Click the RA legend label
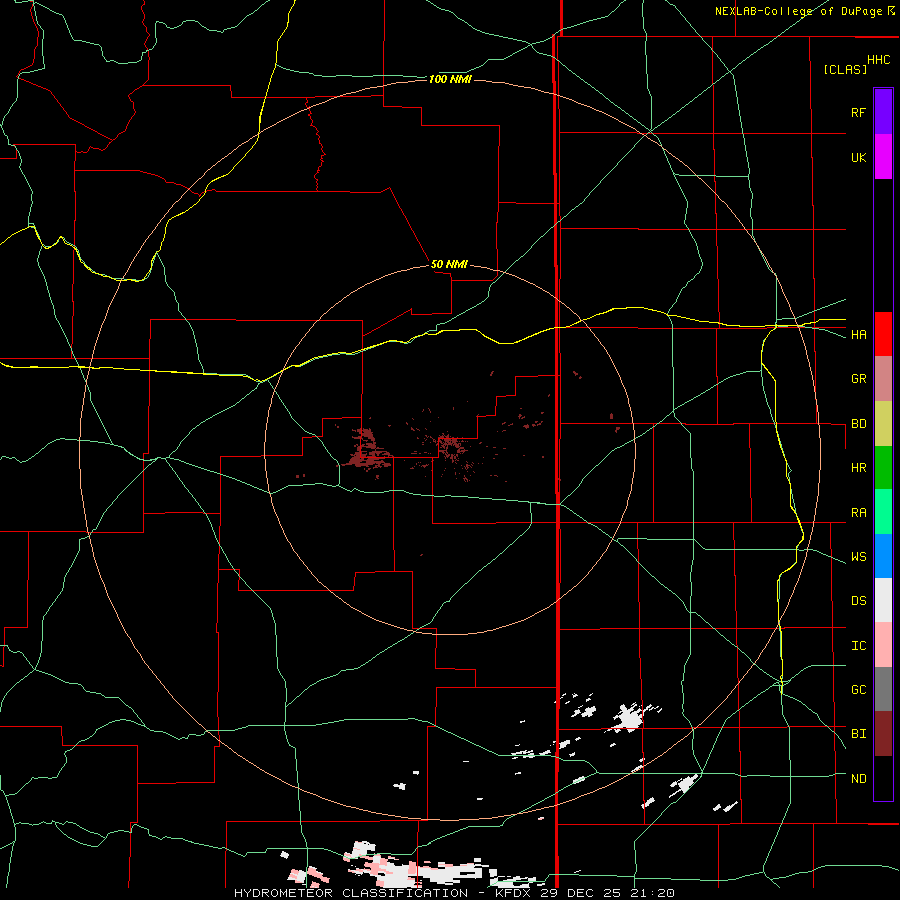Viewport: 900px width, 900px height. pyautogui.click(x=858, y=513)
